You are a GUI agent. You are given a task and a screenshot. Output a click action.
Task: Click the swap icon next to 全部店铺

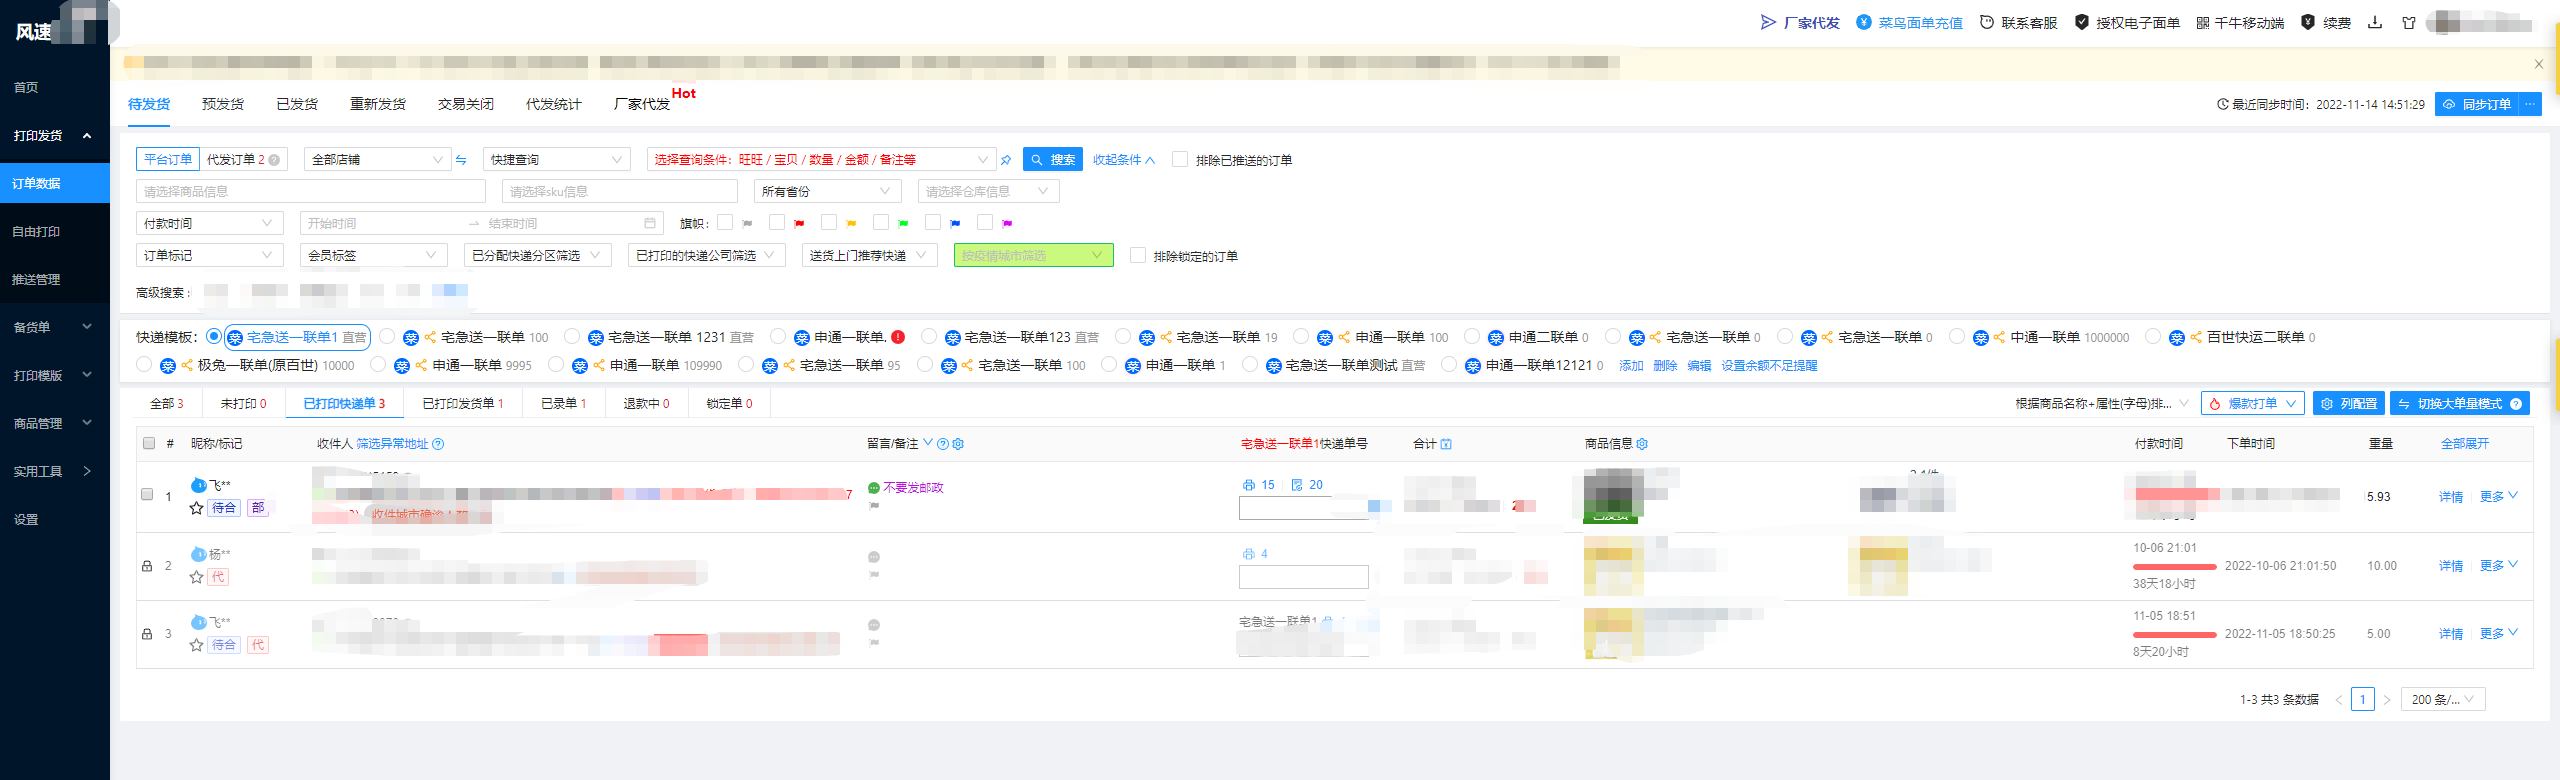461,160
